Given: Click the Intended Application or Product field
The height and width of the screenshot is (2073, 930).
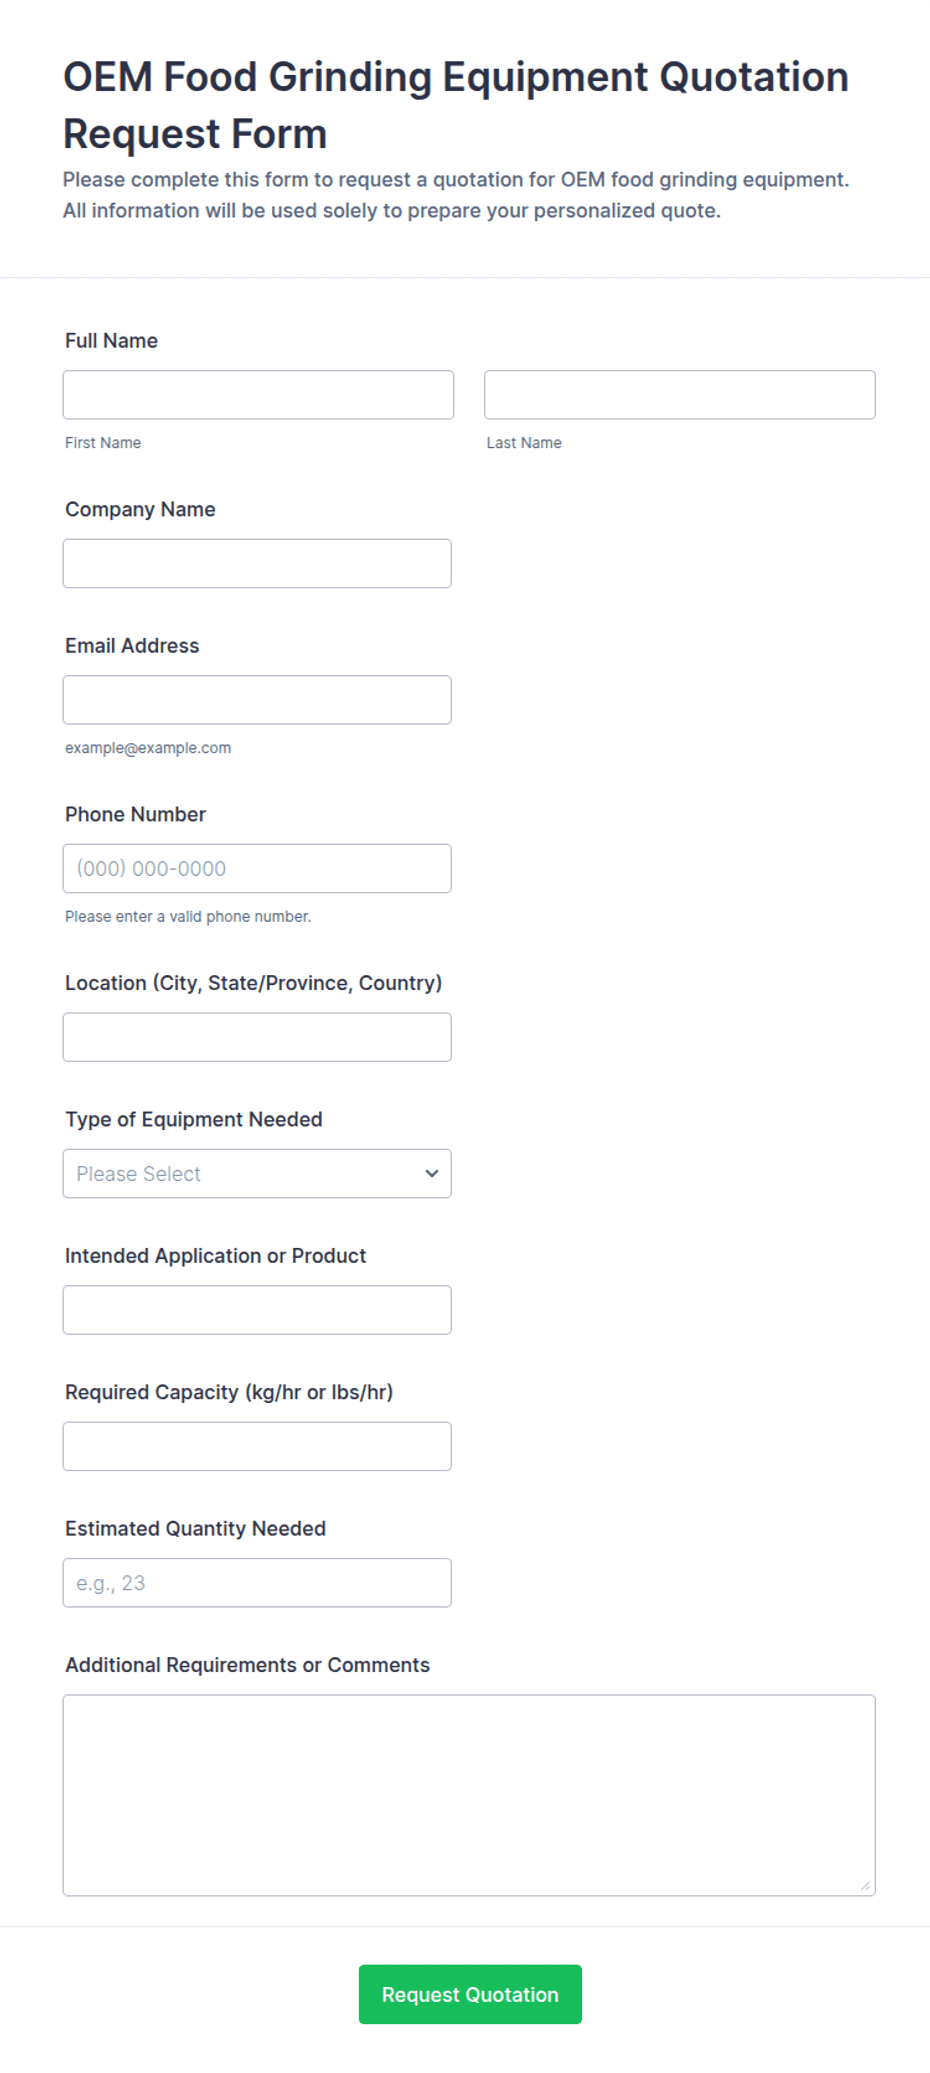Looking at the screenshot, I should pos(257,1310).
